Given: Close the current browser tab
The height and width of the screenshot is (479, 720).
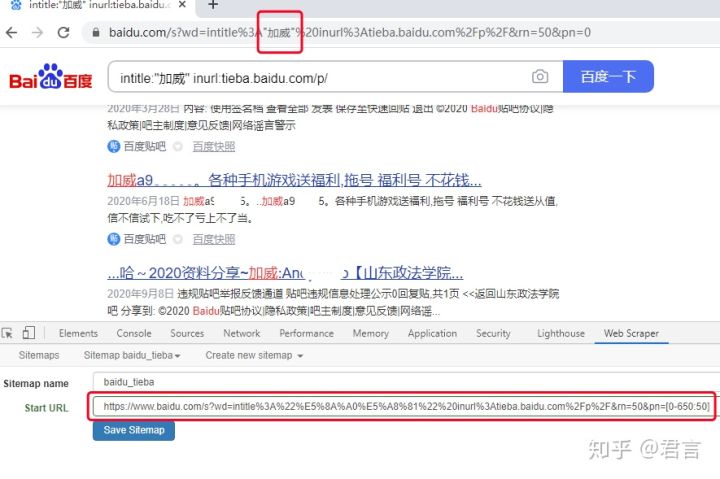Looking at the screenshot, I should click(x=182, y=5).
